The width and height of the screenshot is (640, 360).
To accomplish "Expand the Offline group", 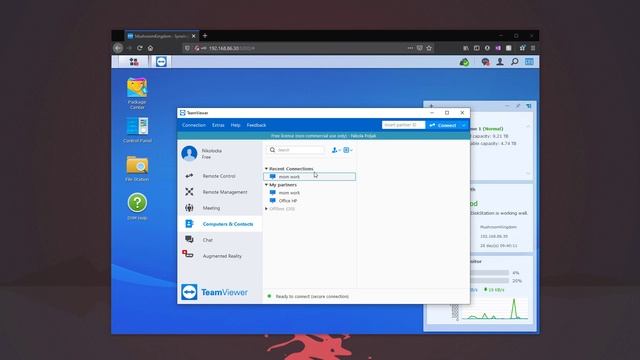I will 267,209.
